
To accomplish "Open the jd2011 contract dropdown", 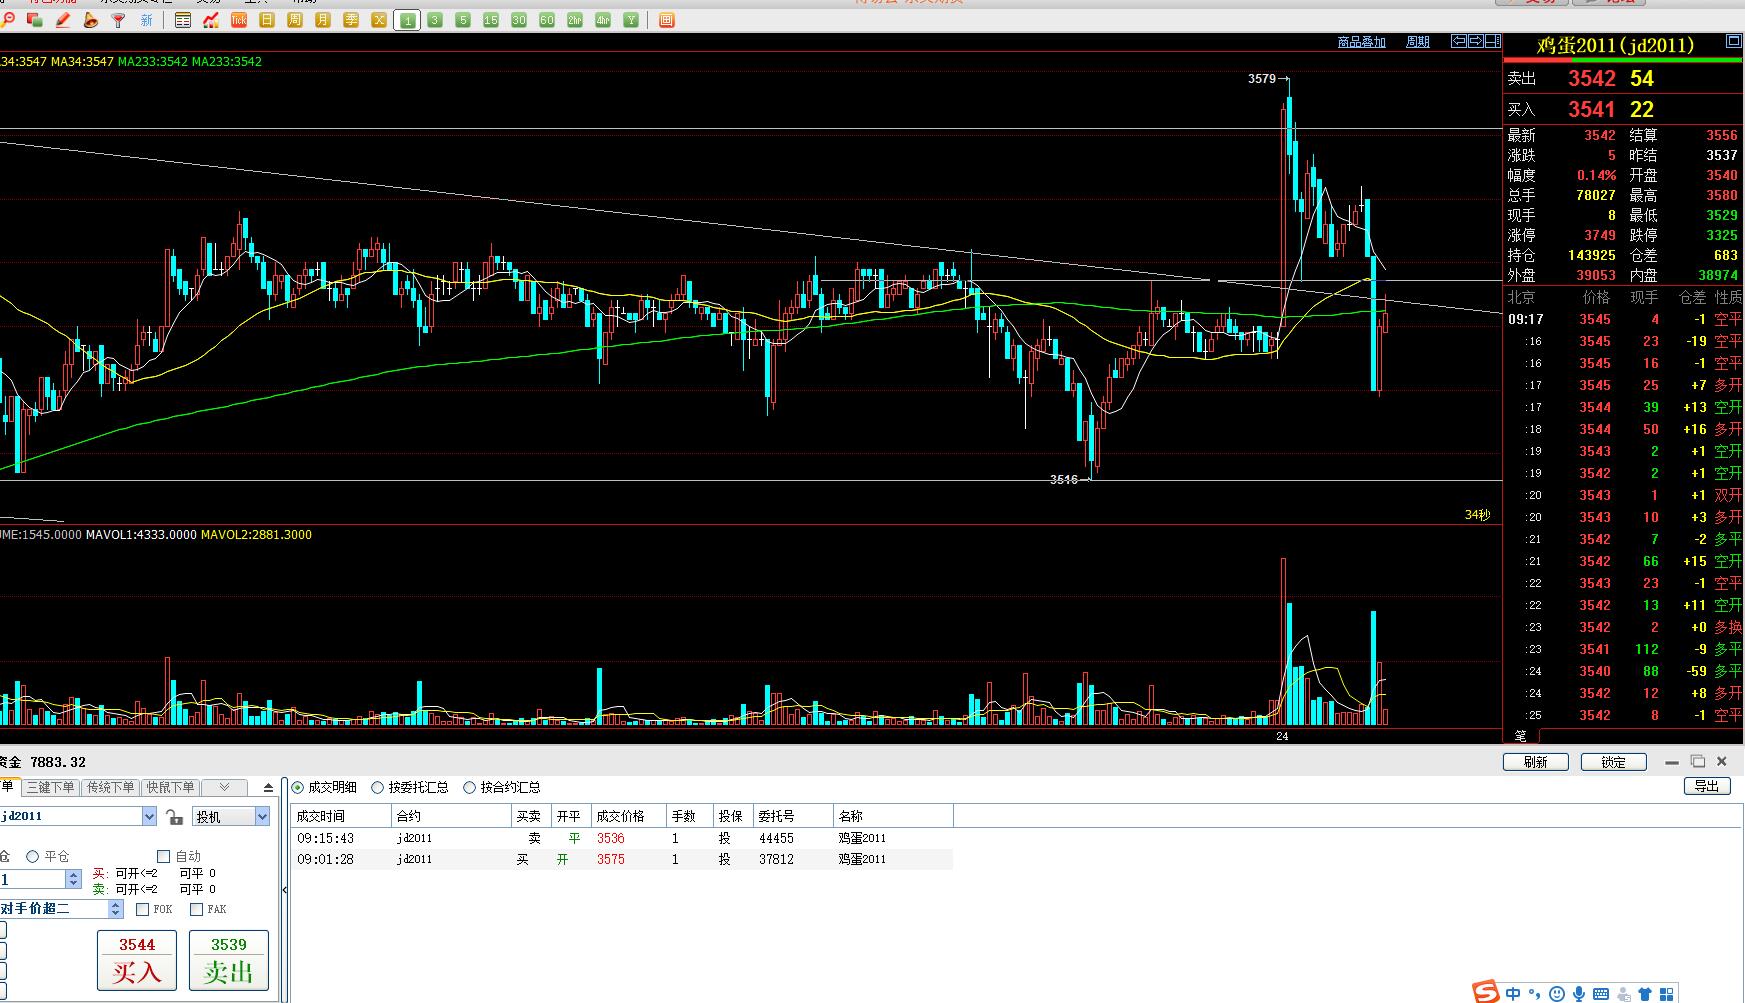I will (x=149, y=816).
